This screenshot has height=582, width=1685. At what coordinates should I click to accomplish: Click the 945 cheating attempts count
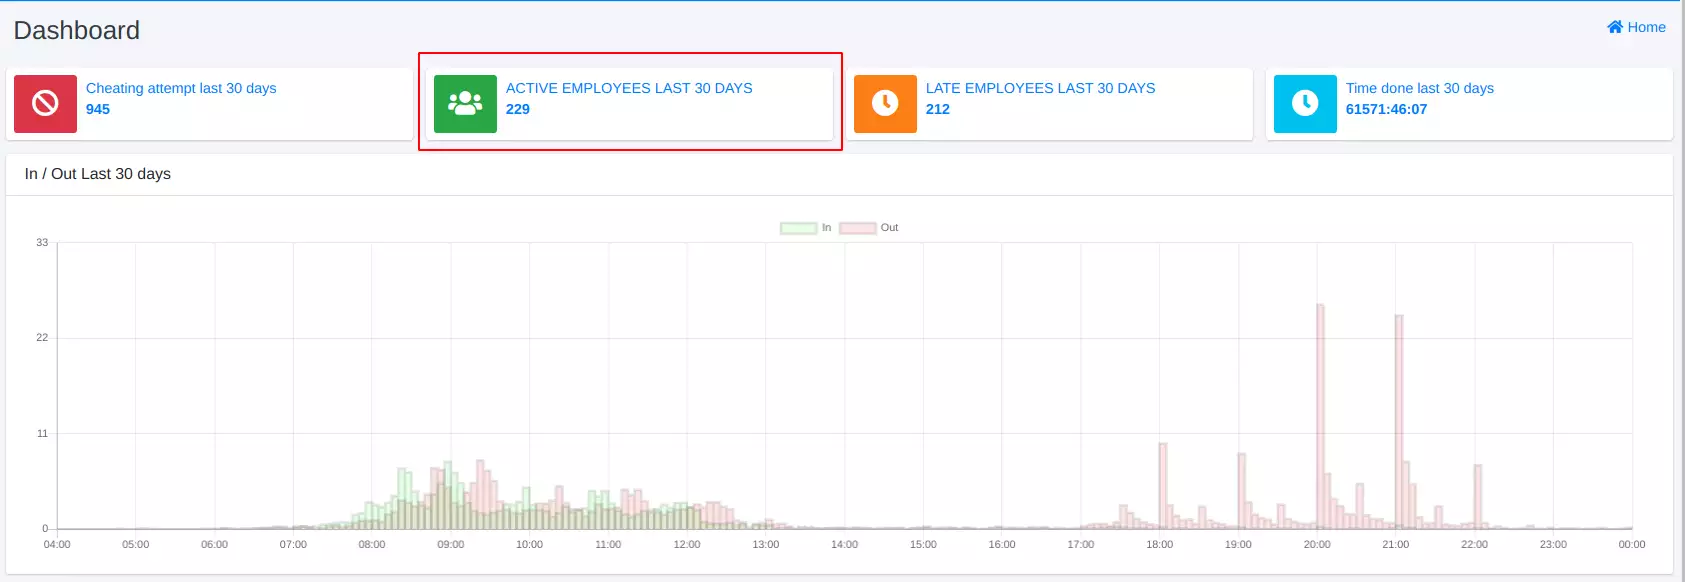pyautogui.click(x=98, y=109)
